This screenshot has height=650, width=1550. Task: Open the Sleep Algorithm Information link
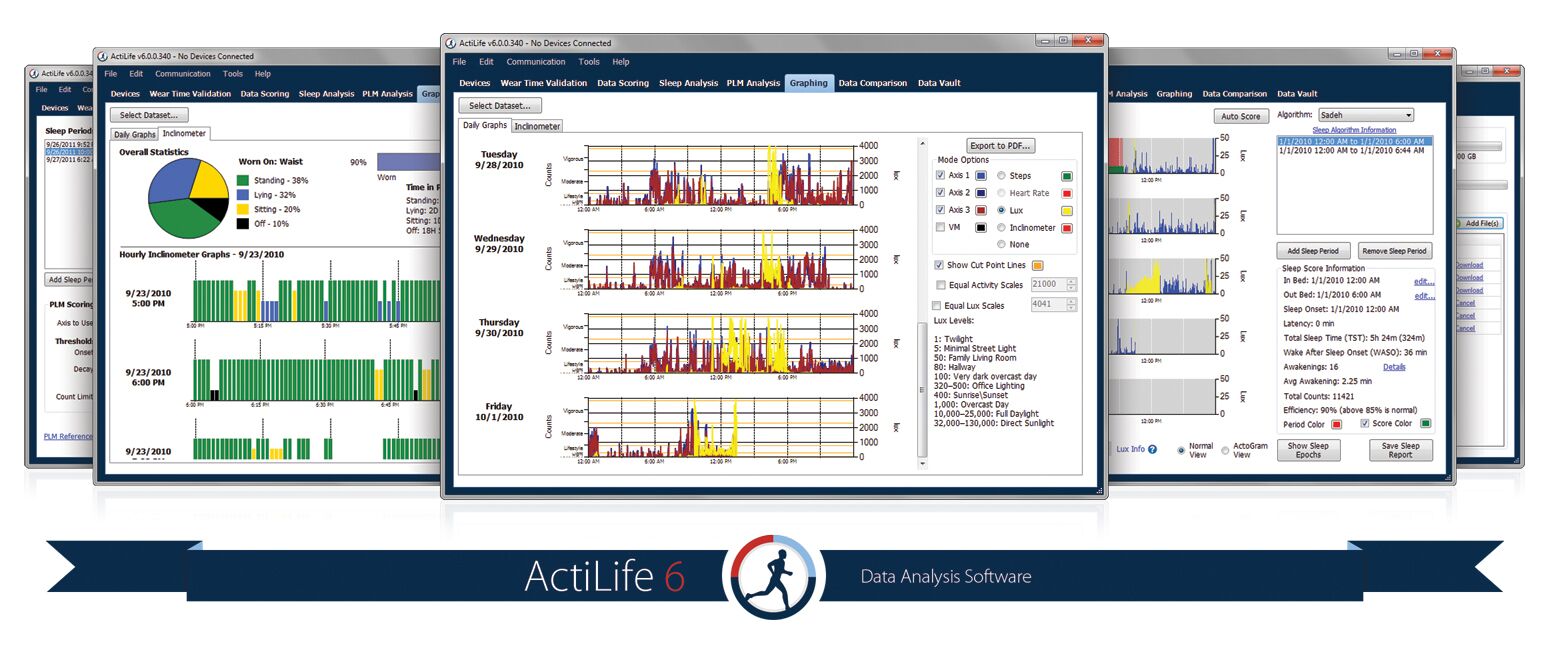[x=1352, y=129]
